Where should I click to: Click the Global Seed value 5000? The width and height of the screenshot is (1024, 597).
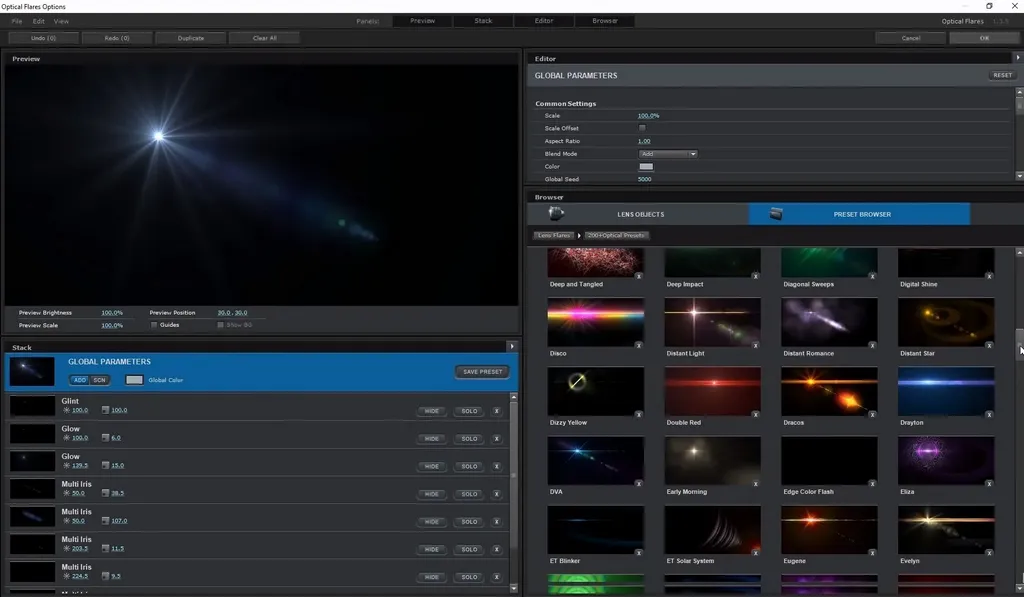coord(645,179)
